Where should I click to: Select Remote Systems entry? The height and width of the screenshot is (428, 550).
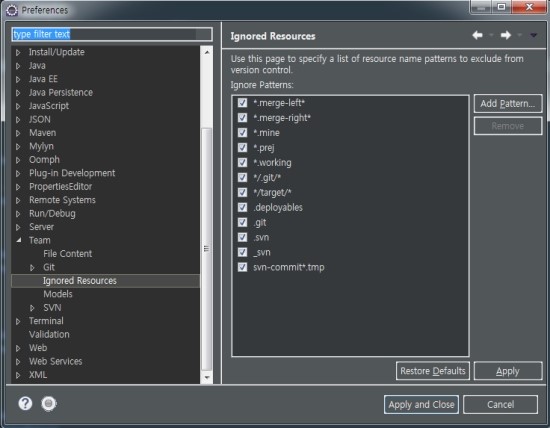[x=62, y=200]
